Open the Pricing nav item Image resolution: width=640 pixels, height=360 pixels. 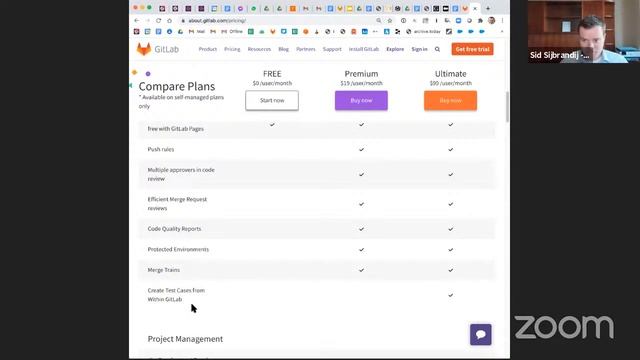coord(232,49)
